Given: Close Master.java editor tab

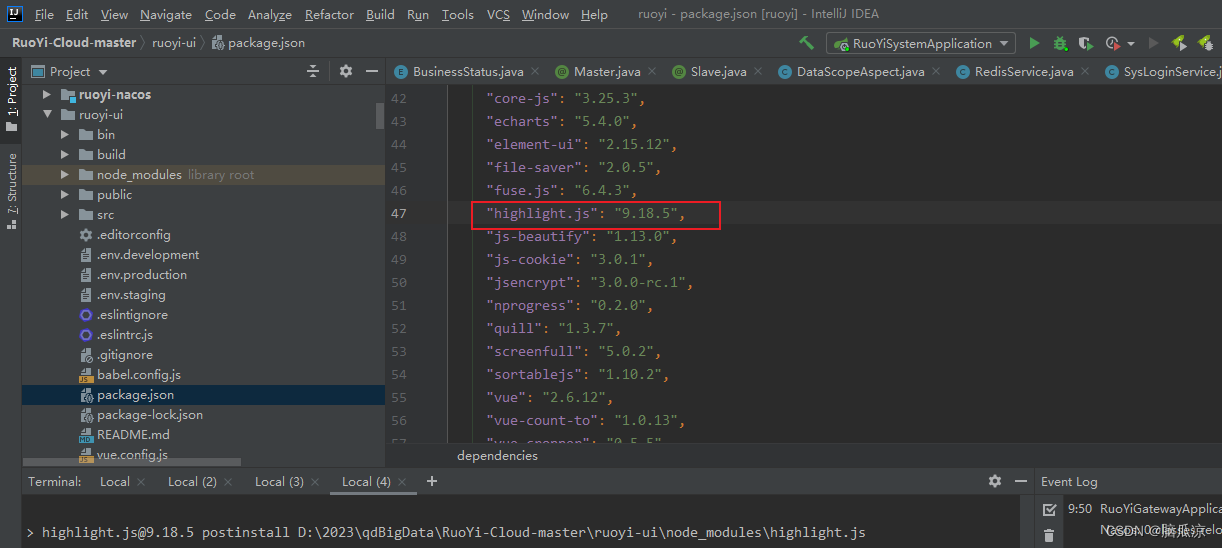Looking at the screenshot, I should 652,72.
